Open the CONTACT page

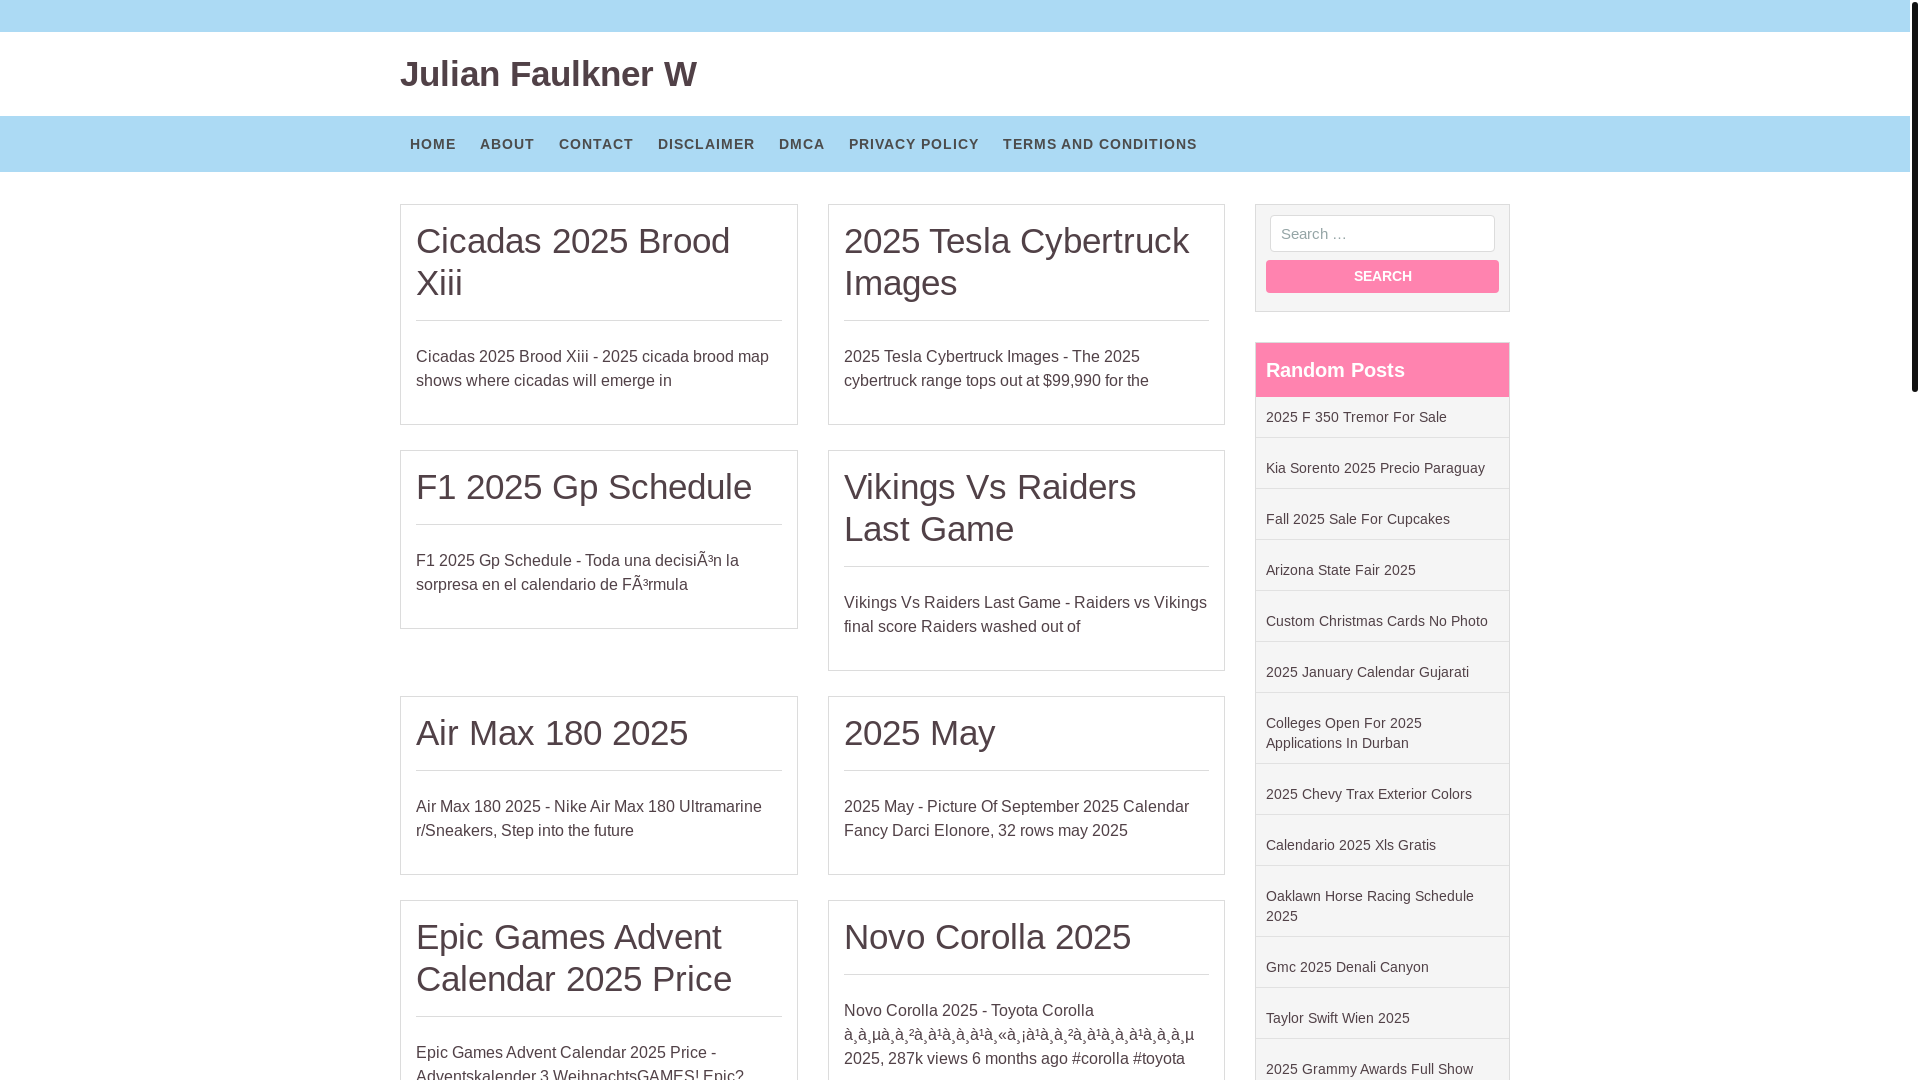coord(596,144)
